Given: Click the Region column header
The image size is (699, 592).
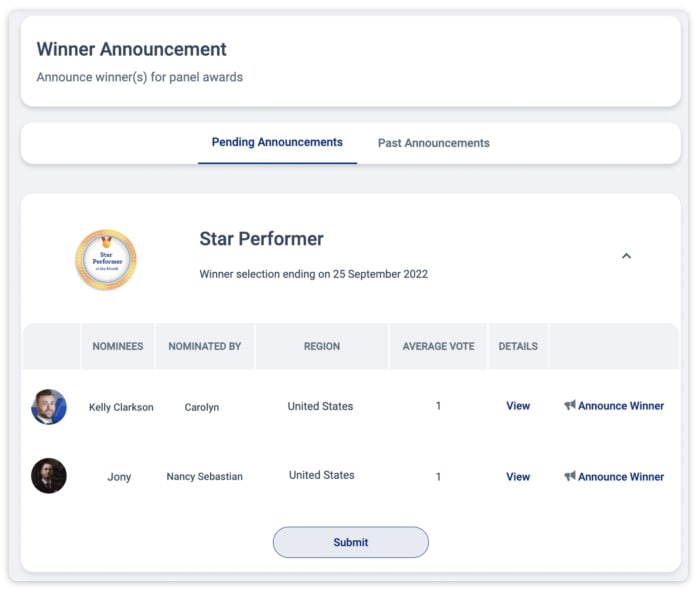Looking at the screenshot, I should pyautogui.click(x=322, y=346).
